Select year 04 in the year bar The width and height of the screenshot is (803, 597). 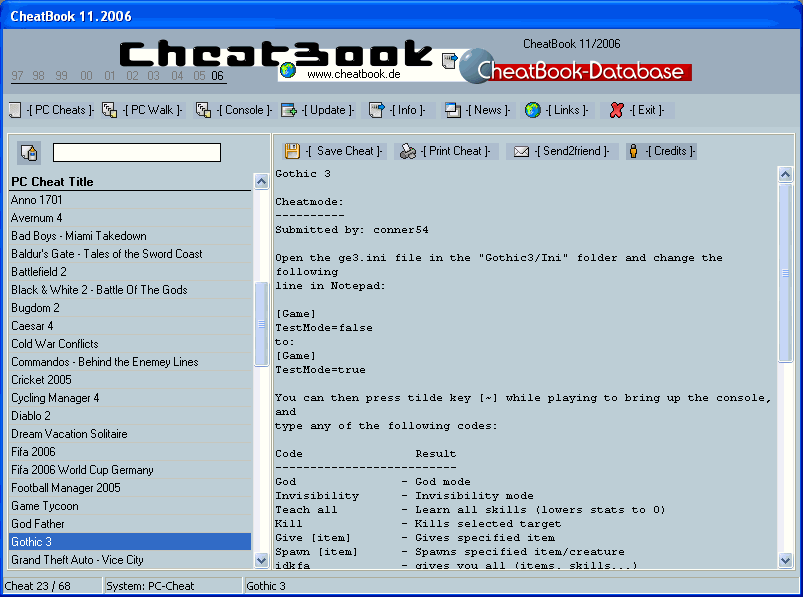[x=177, y=76]
